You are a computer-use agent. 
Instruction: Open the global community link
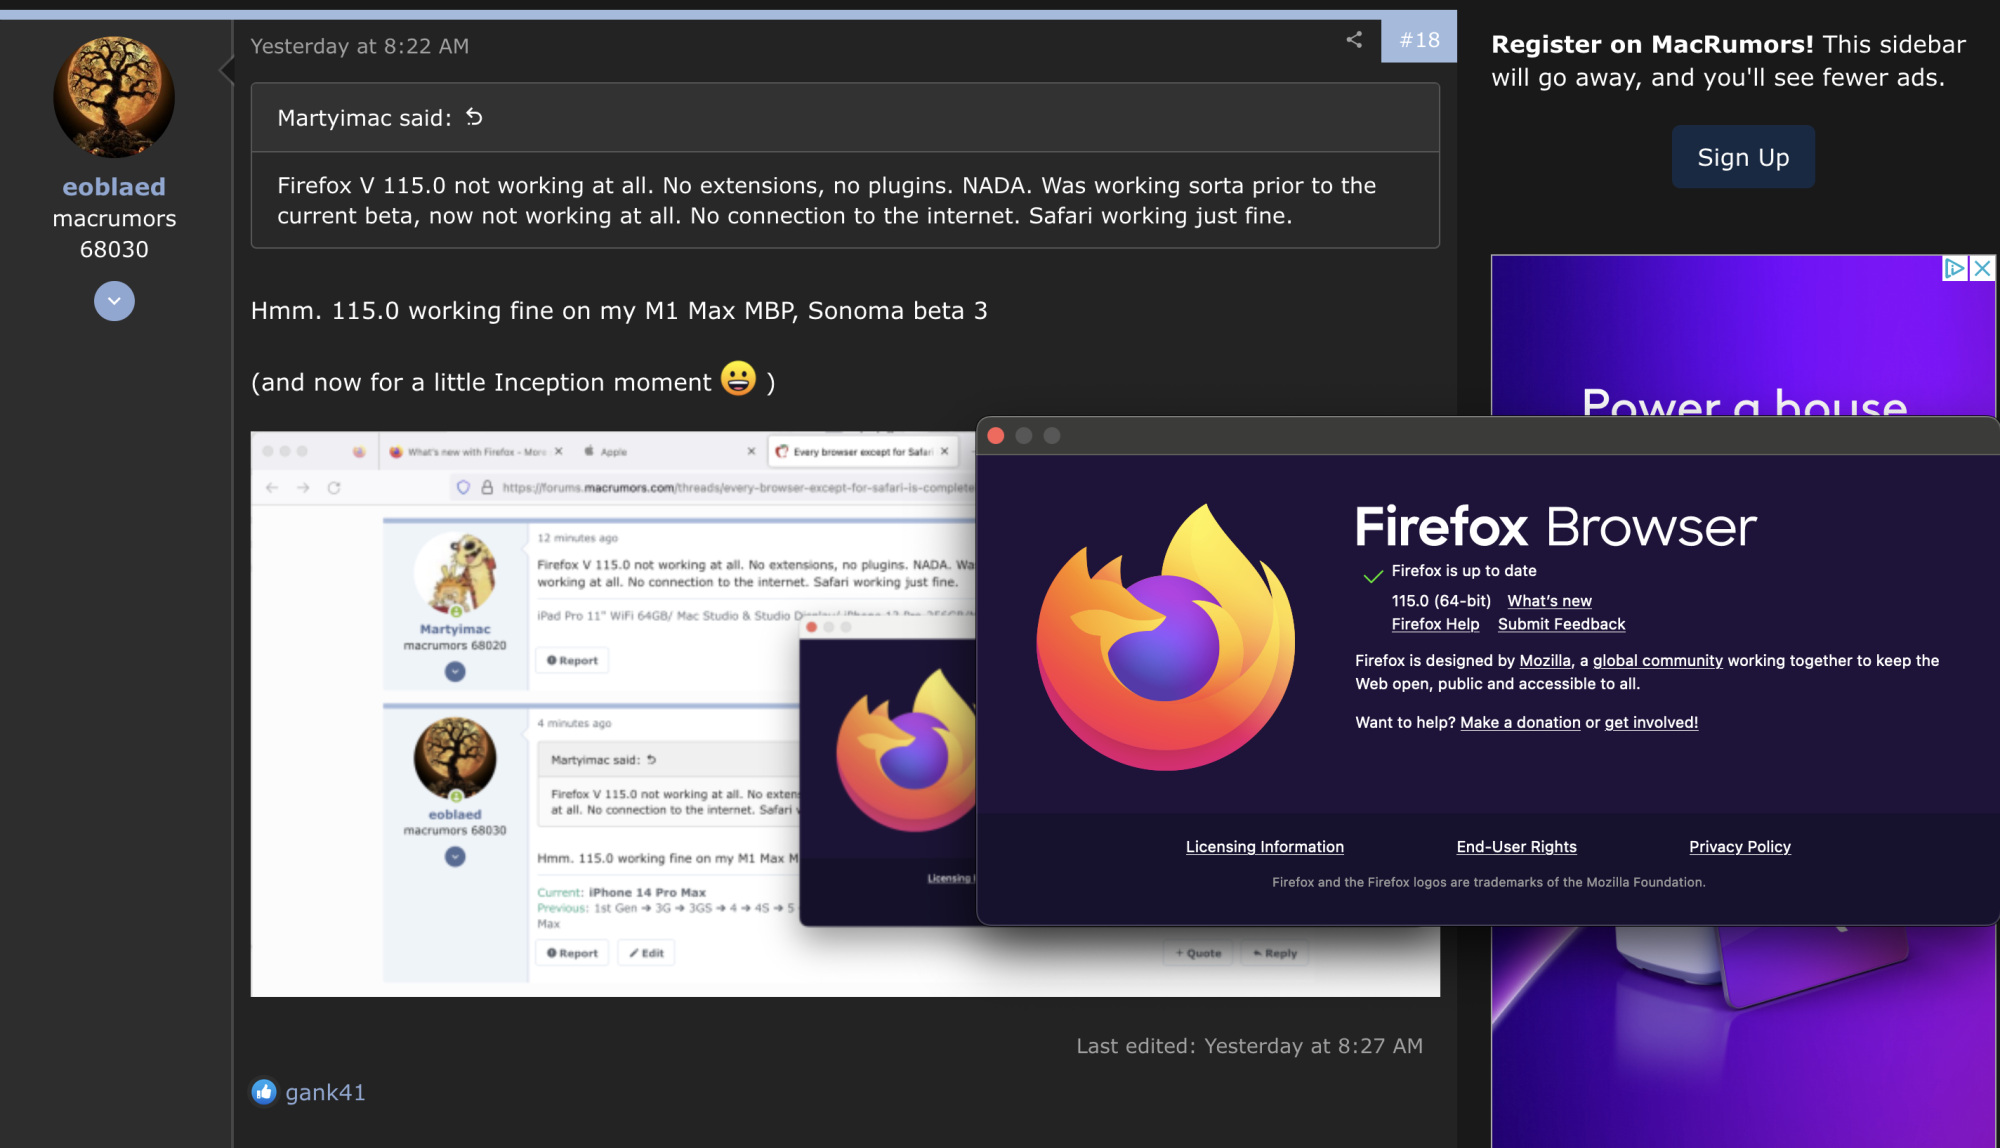pyautogui.click(x=1657, y=660)
